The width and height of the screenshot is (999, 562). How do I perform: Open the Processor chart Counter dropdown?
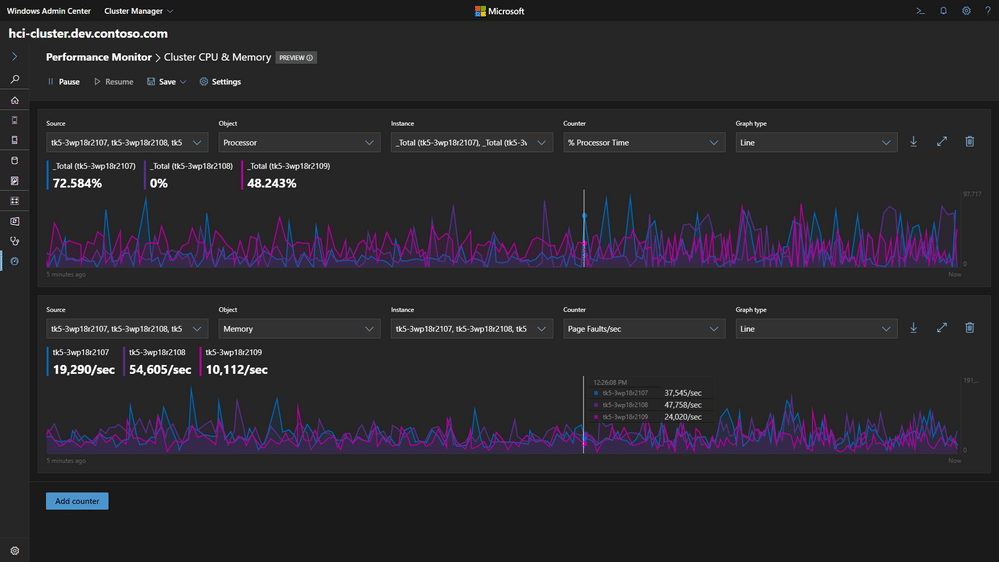(643, 143)
